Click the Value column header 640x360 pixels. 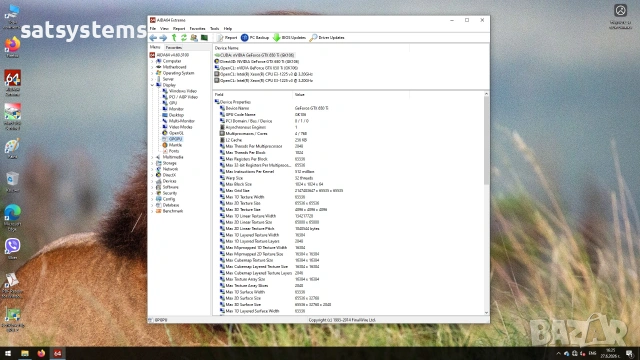point(351,95)
